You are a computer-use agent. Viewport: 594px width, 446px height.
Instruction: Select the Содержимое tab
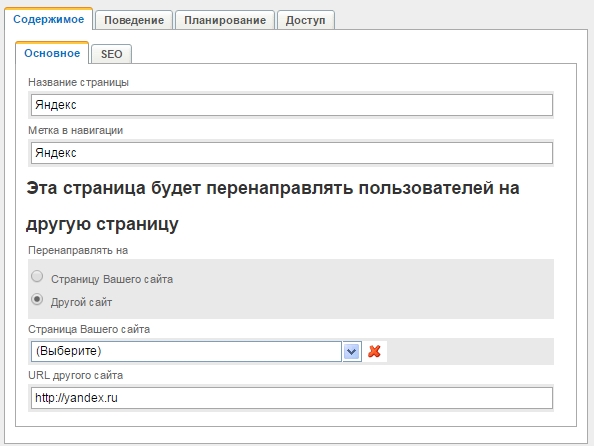[48, 19]
